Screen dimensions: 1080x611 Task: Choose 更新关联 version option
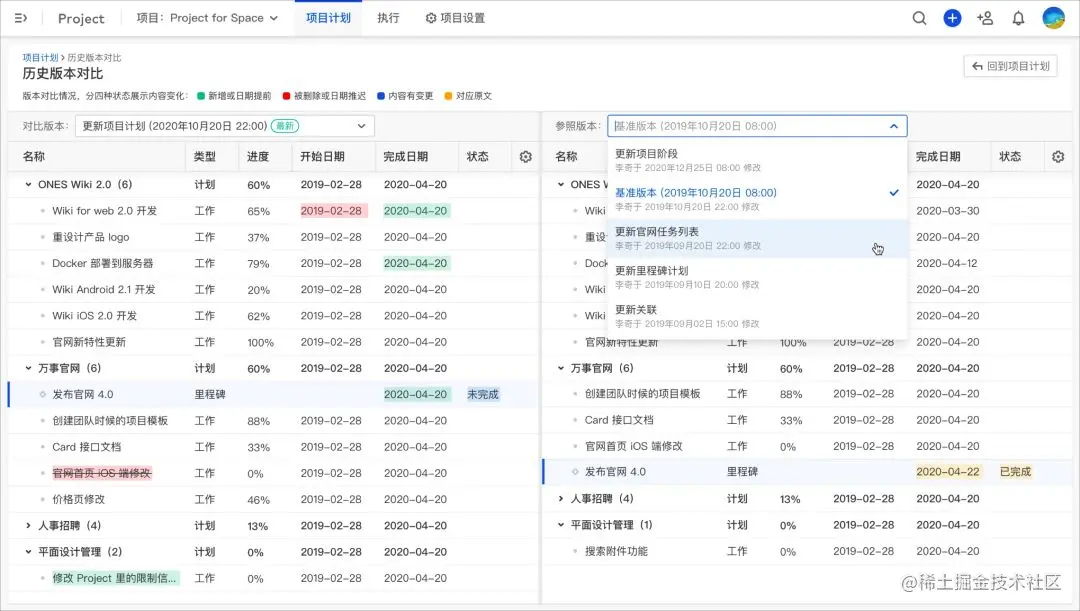coord(757,316)
